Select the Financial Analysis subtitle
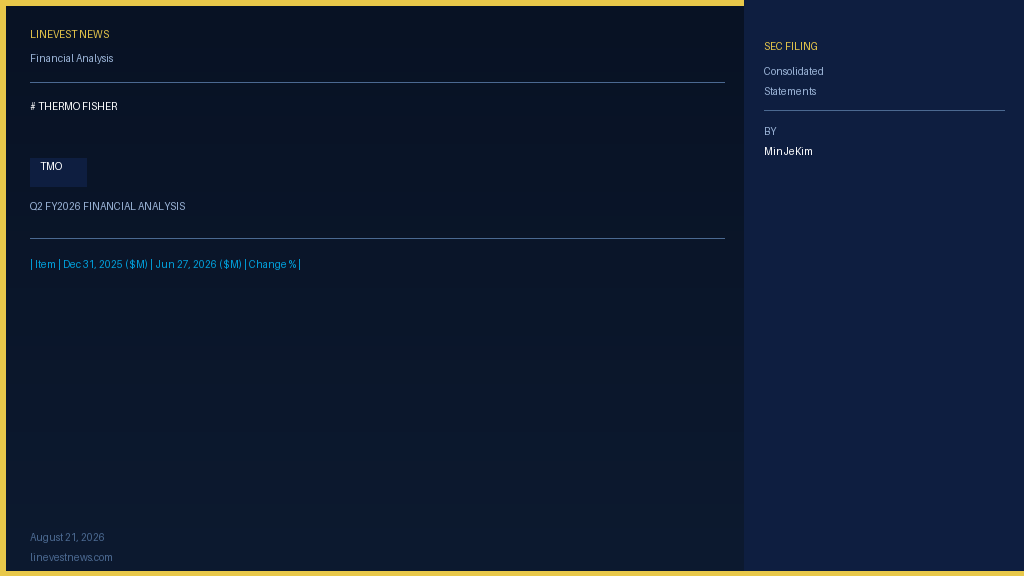 (71, 59)
